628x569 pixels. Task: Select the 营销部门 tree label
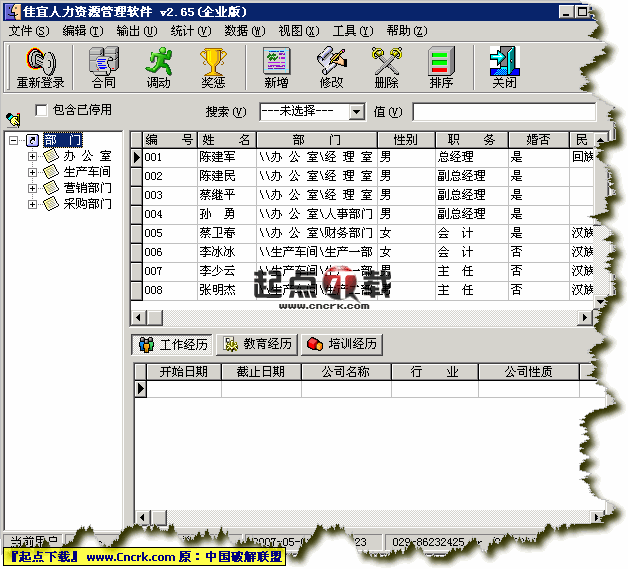tap(87, 188)
